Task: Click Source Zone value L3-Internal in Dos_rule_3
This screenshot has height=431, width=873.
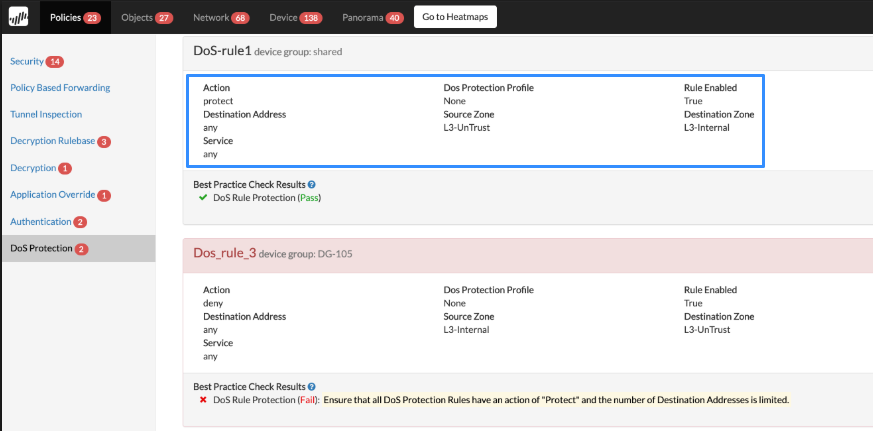Action: pos(466,330)
